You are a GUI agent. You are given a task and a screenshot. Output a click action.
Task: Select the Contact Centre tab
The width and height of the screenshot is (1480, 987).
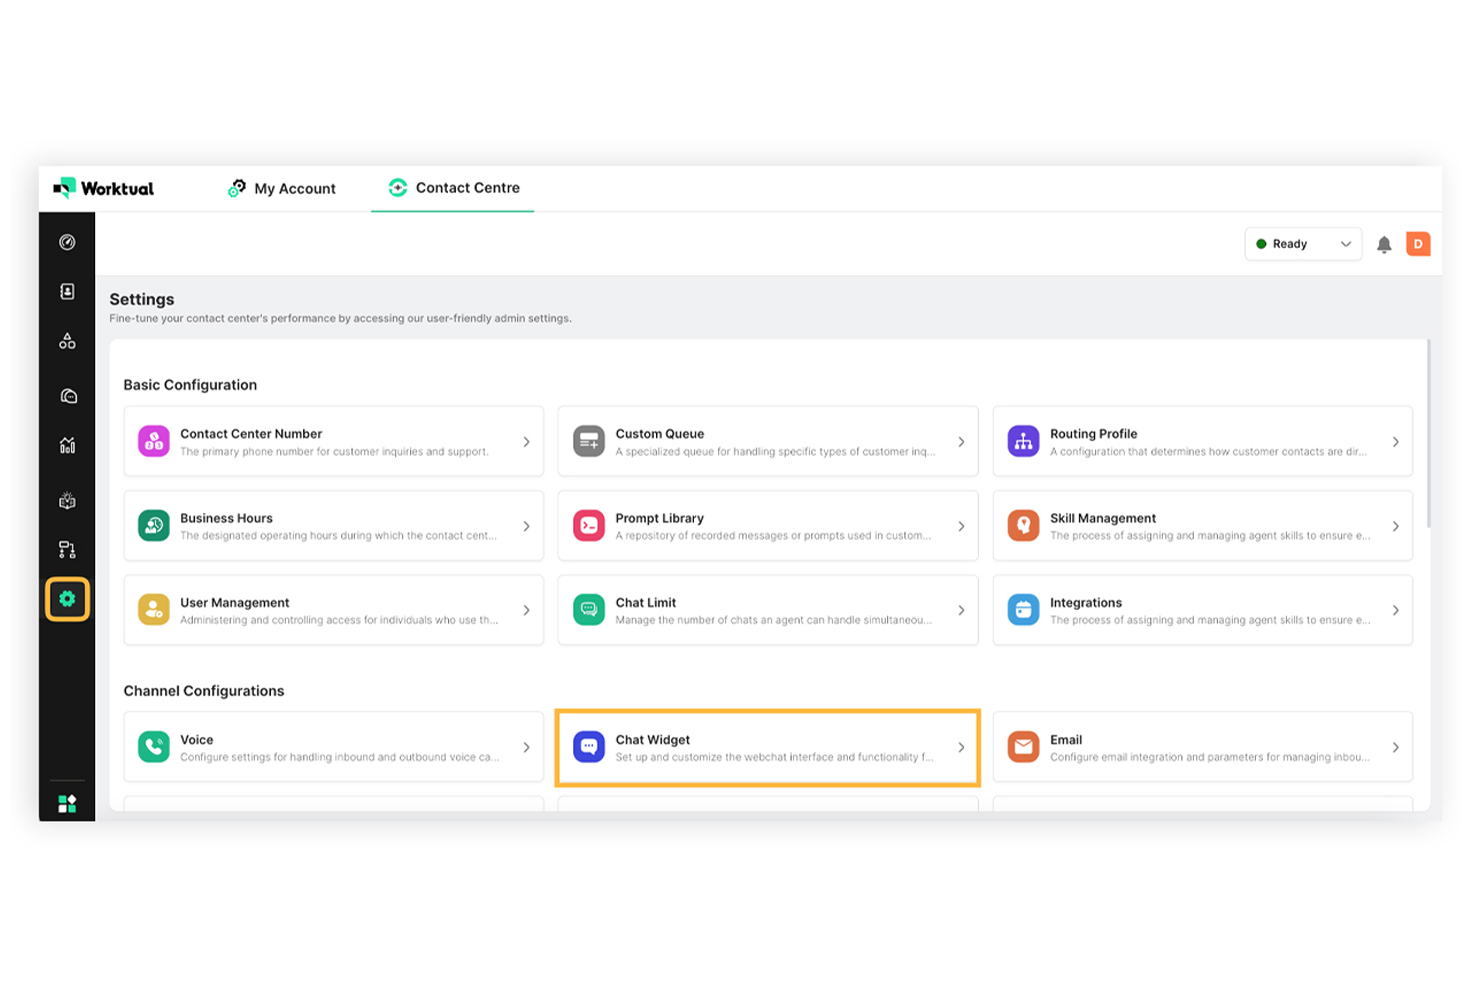pyautogui.click(x=453, y=188)
